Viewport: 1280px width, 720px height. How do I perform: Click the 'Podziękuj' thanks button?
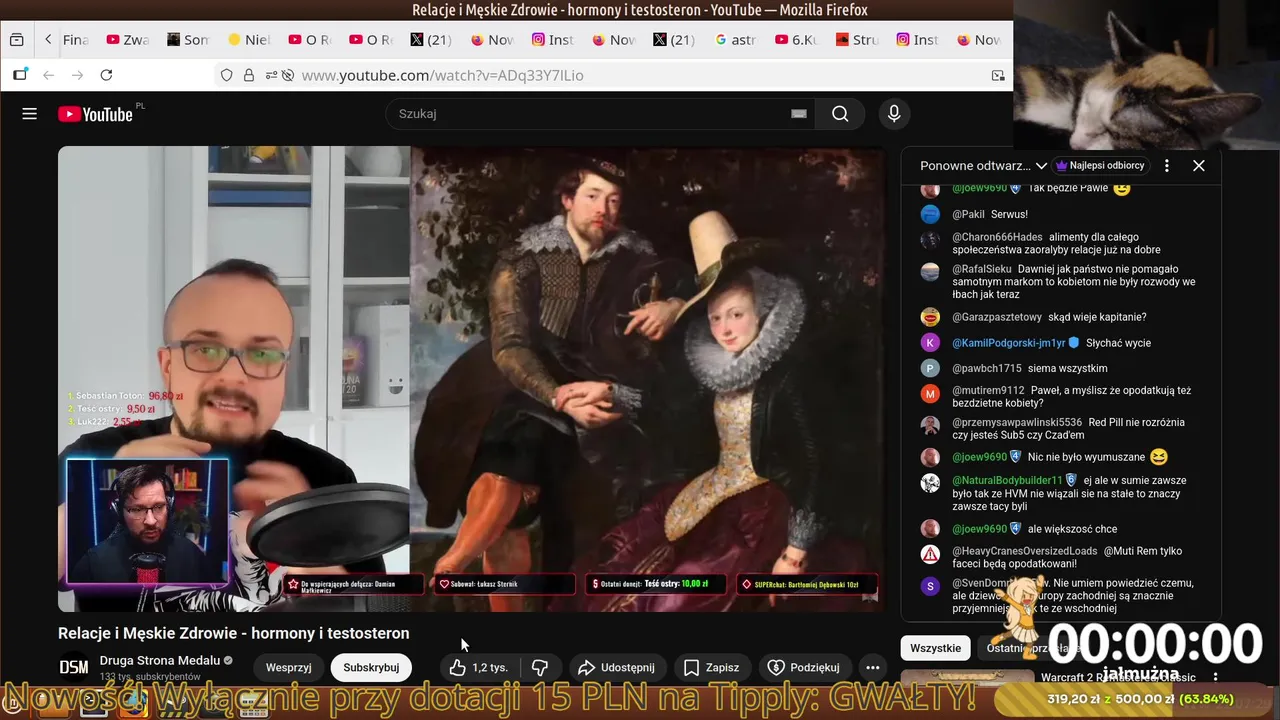click(804, 667)
